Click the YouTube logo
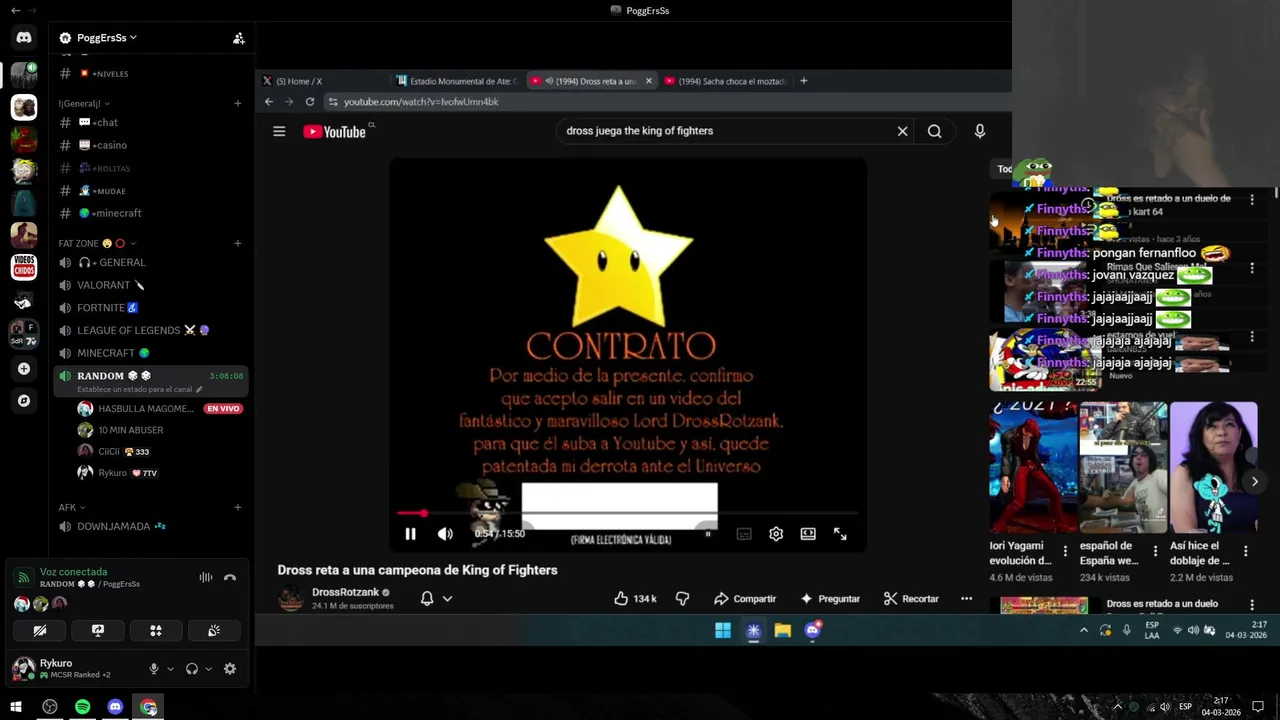Image resolution: width=1280 pixels, height=720 pixels. point(336,131)
